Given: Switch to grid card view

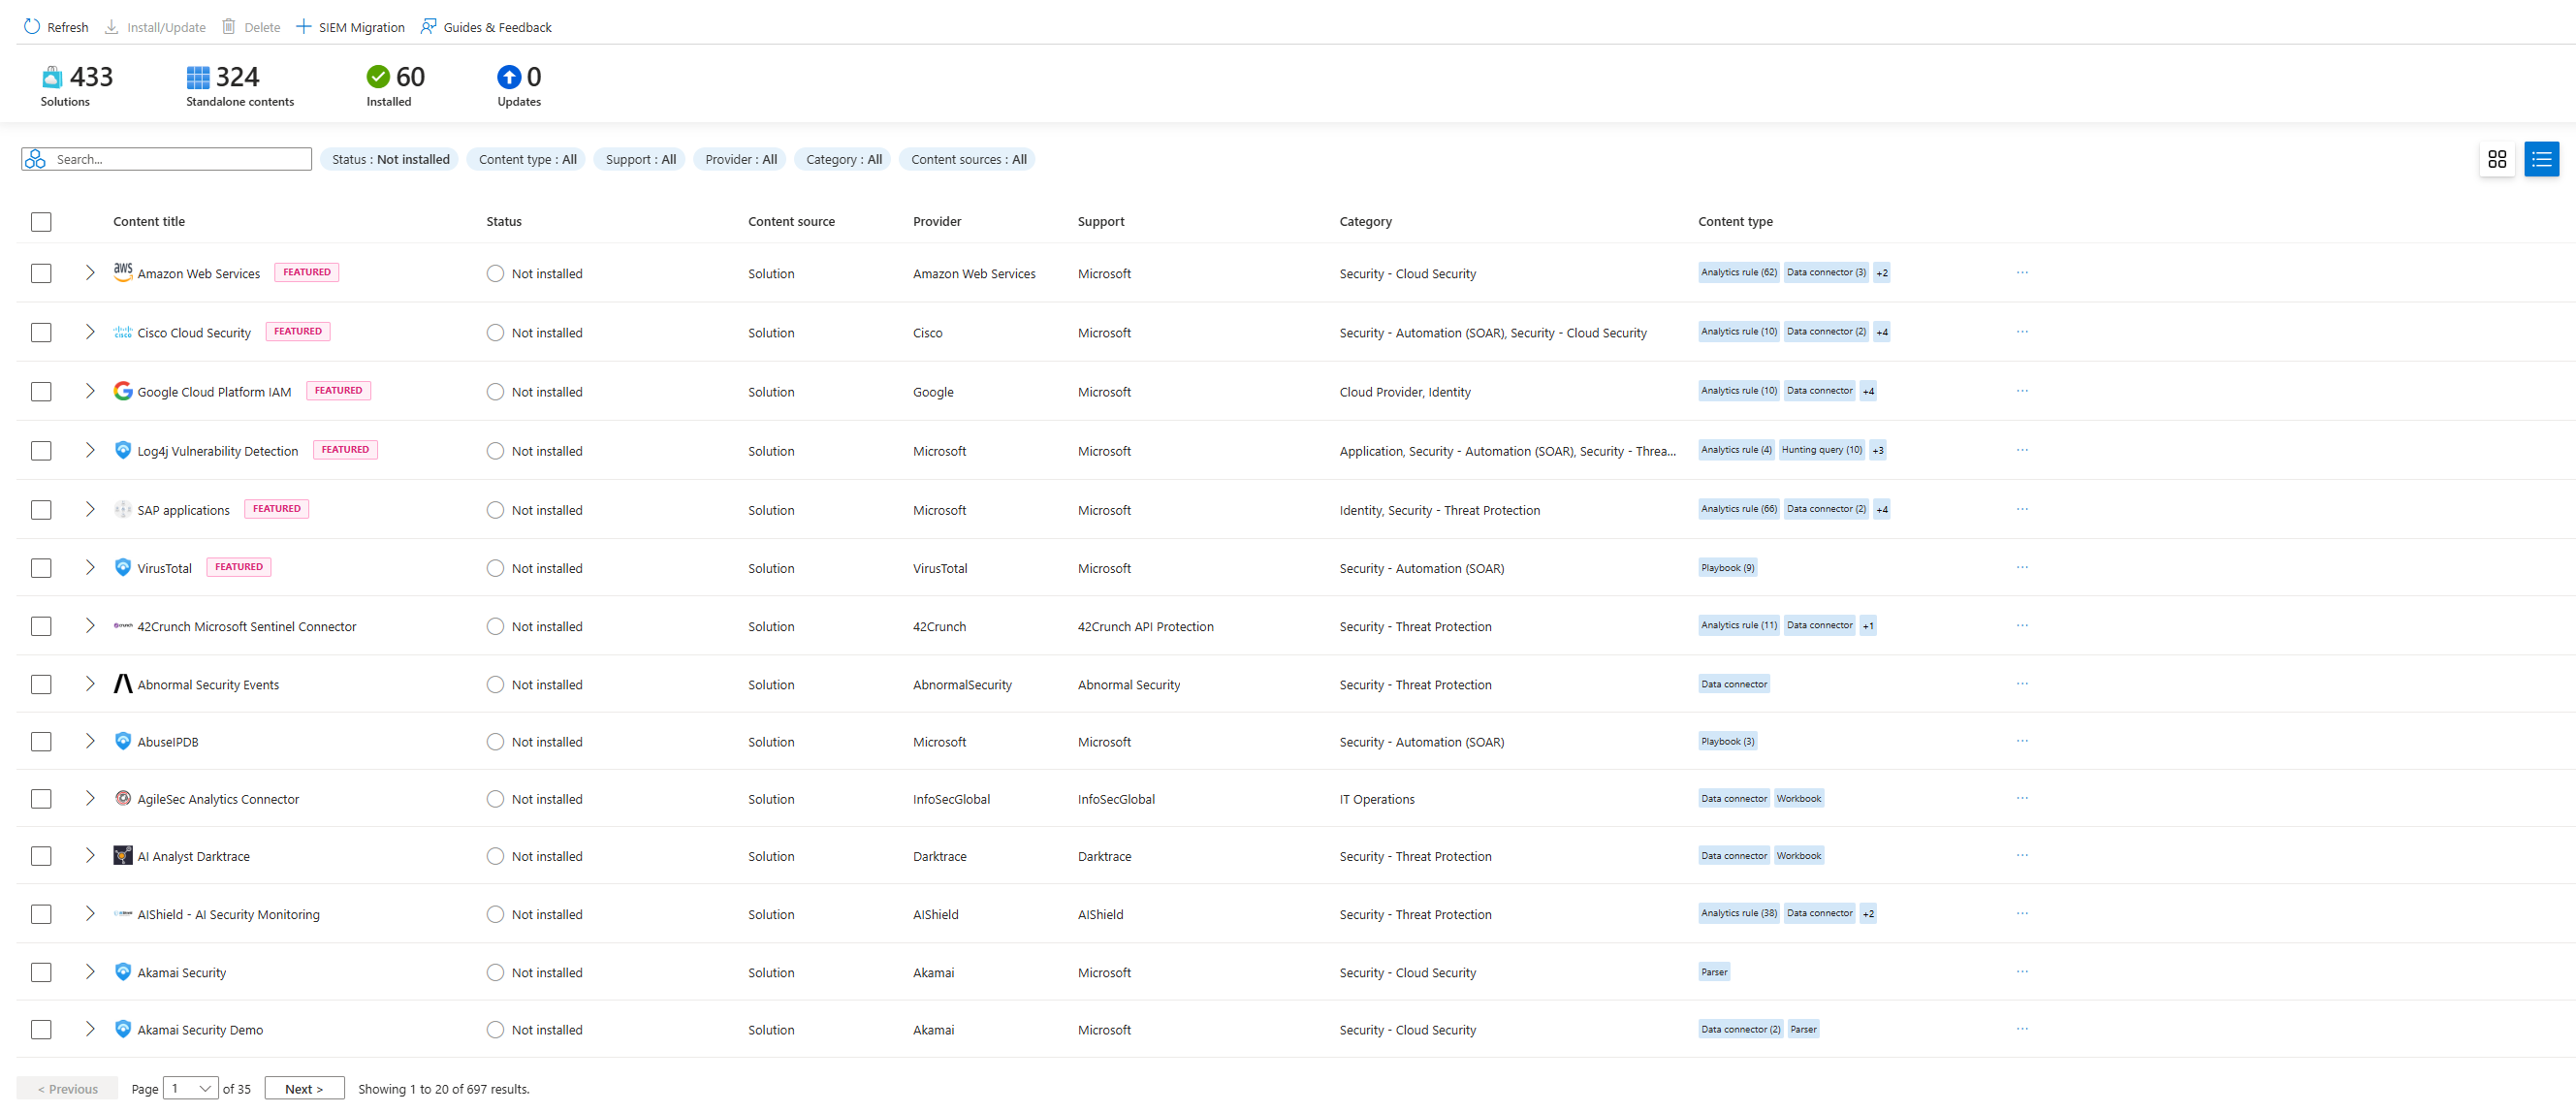Looking at the screenshot, I should [x=2496, y=159].
